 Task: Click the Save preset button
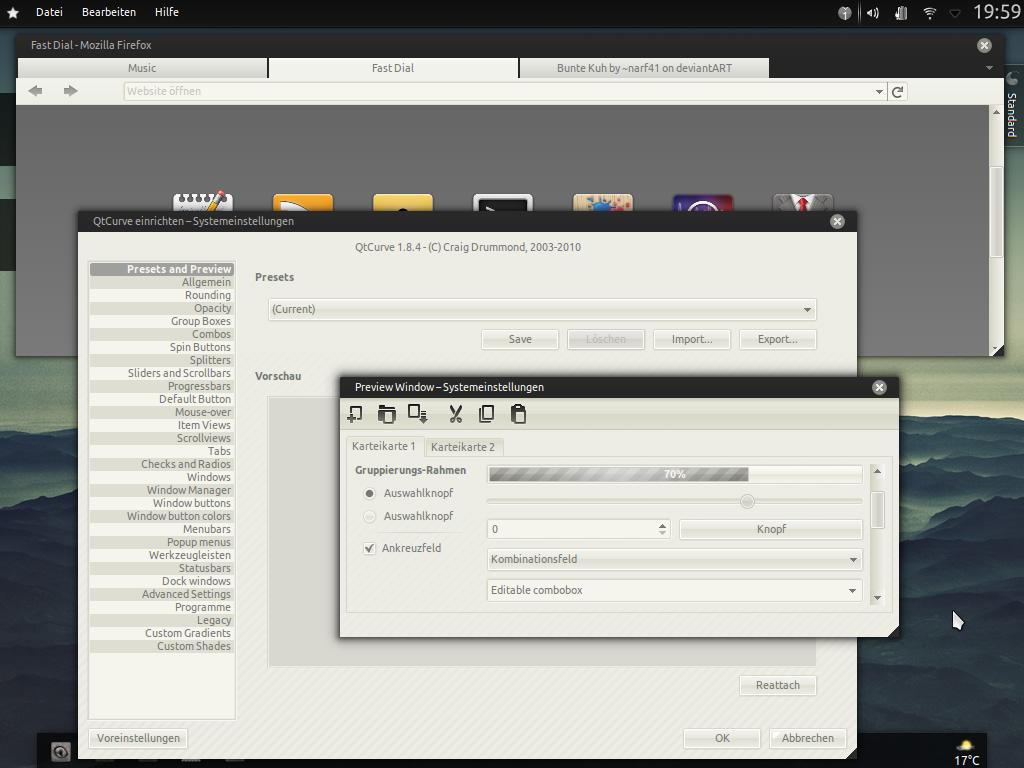[x=520, y=340]
